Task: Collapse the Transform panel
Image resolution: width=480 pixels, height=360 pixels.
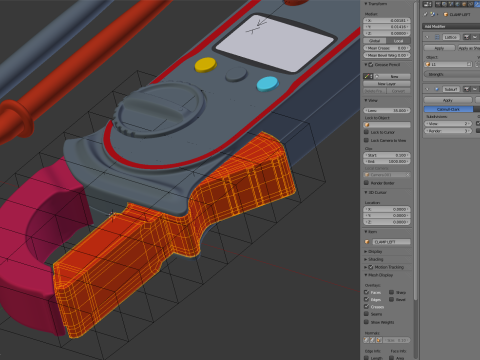Action: coord(366,4)
